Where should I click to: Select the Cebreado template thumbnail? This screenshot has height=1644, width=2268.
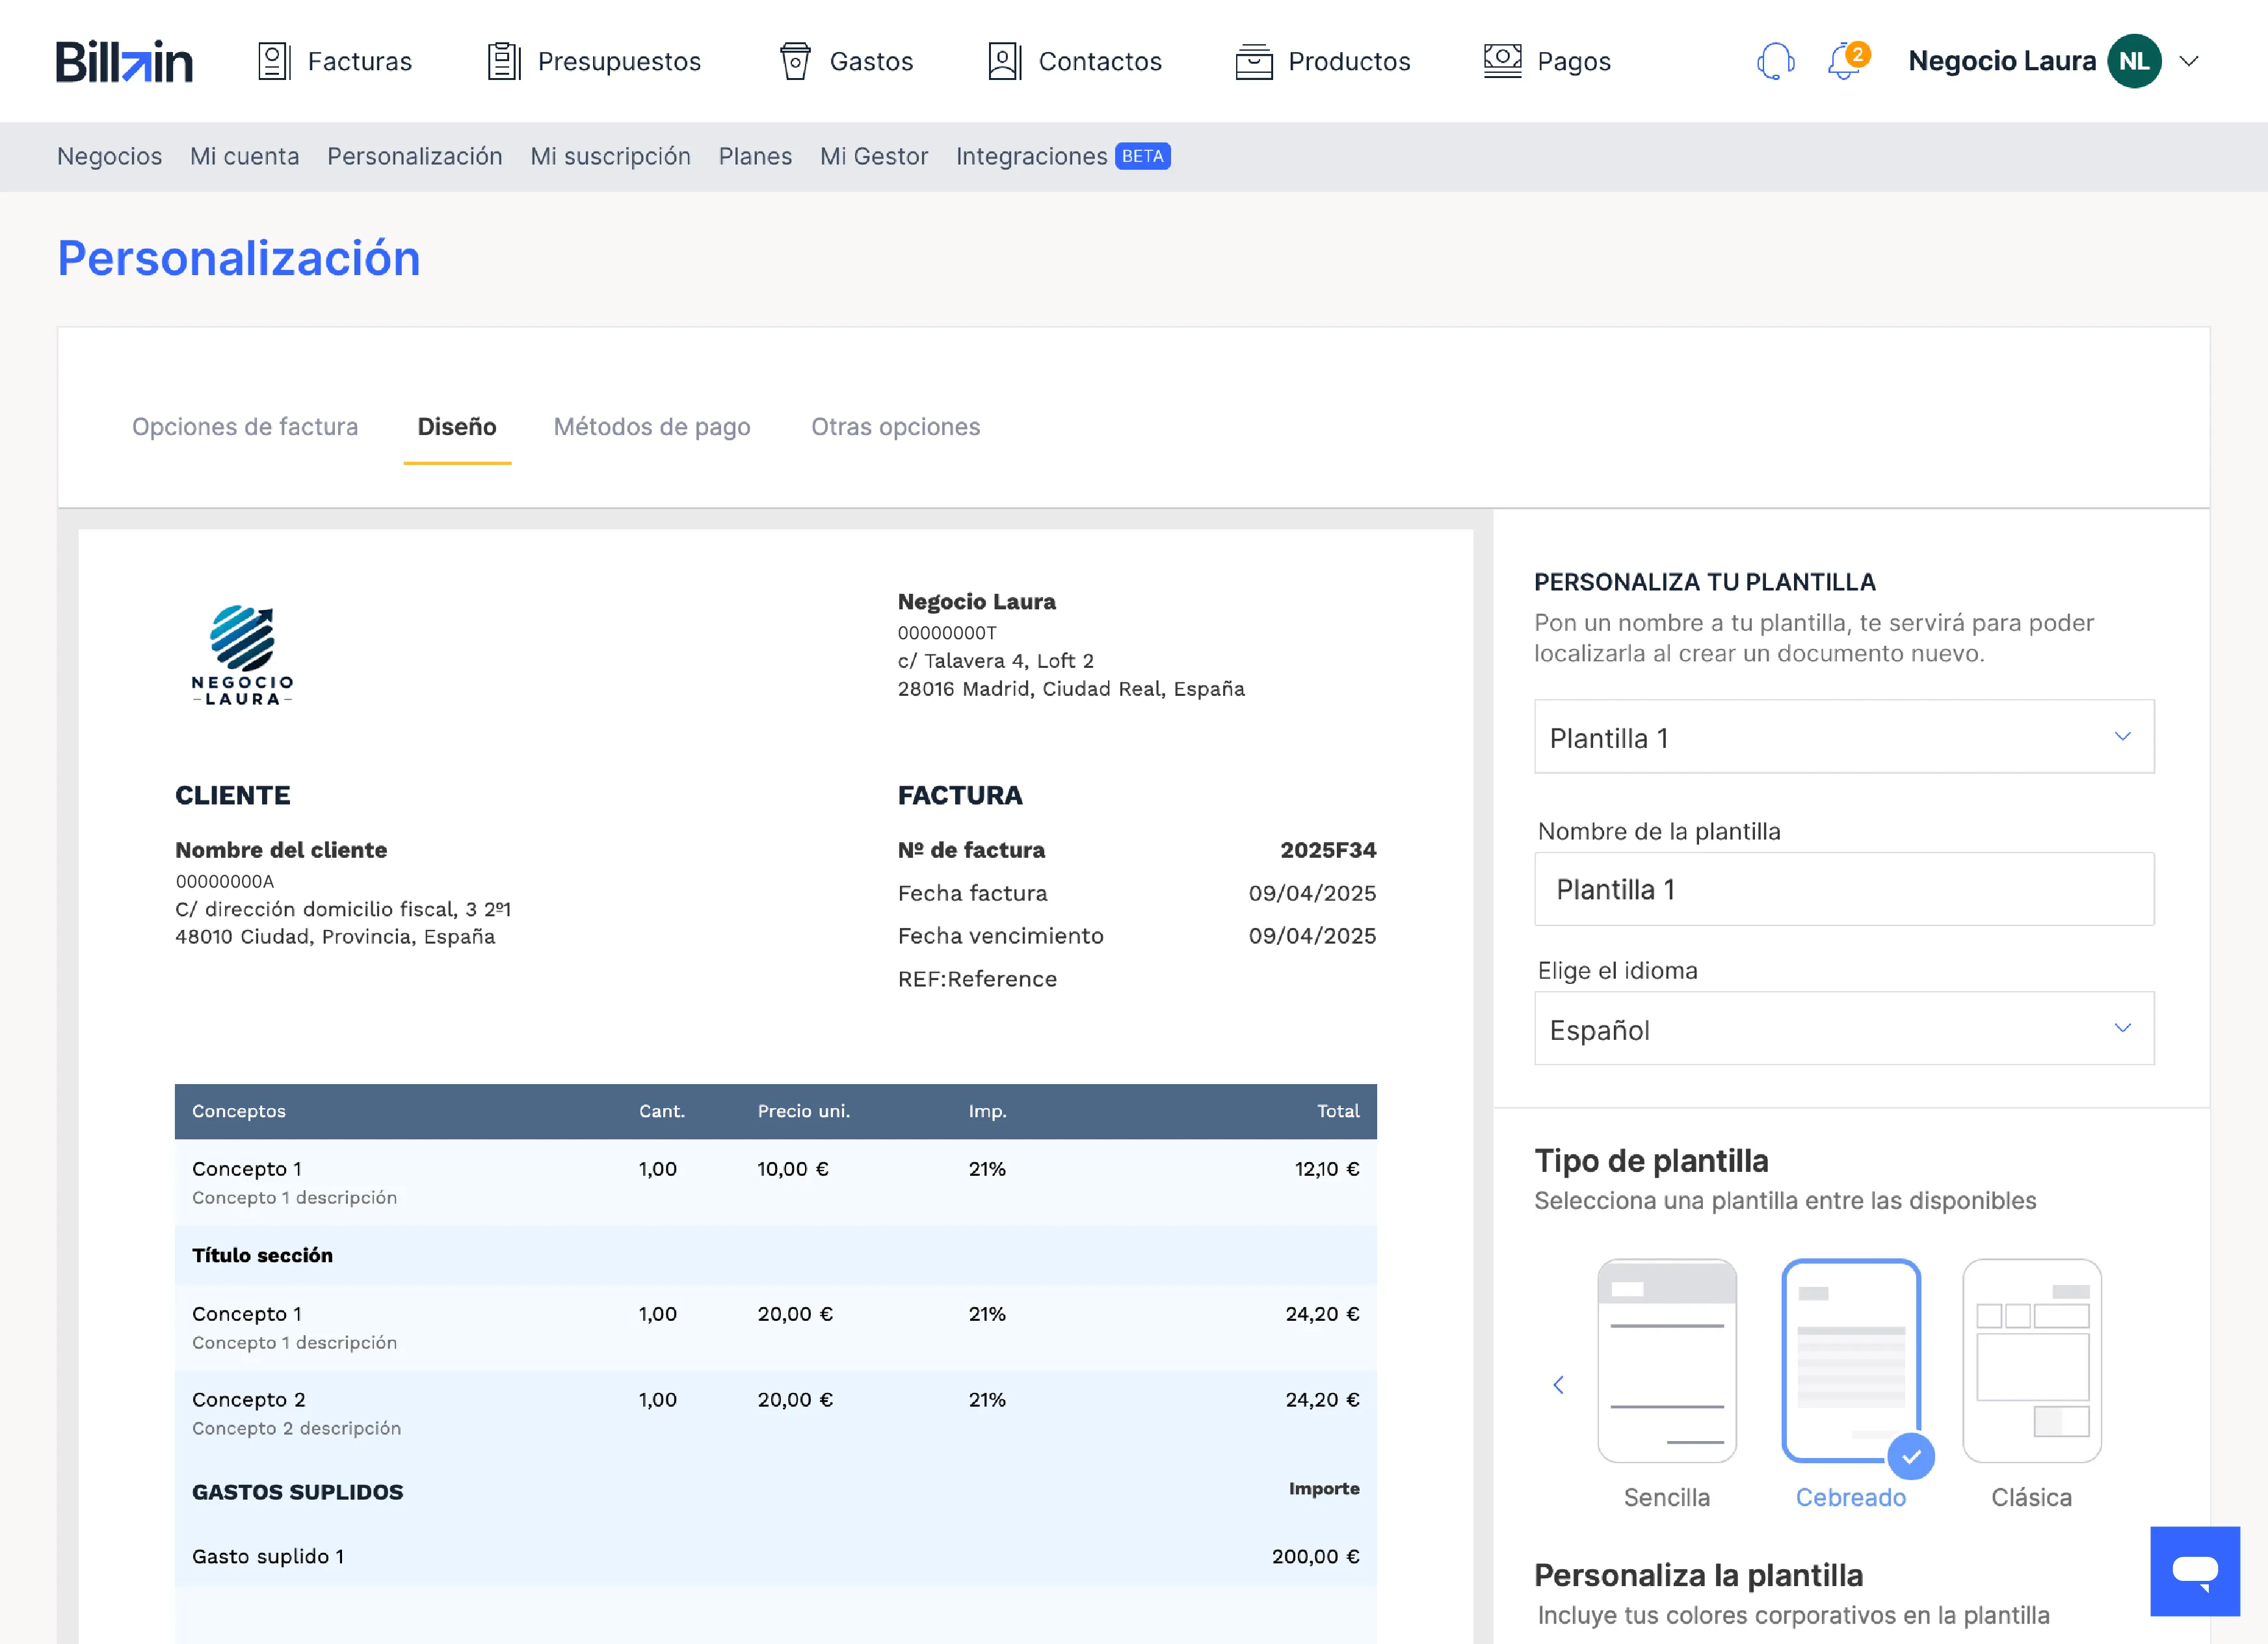[1851, 1360]
